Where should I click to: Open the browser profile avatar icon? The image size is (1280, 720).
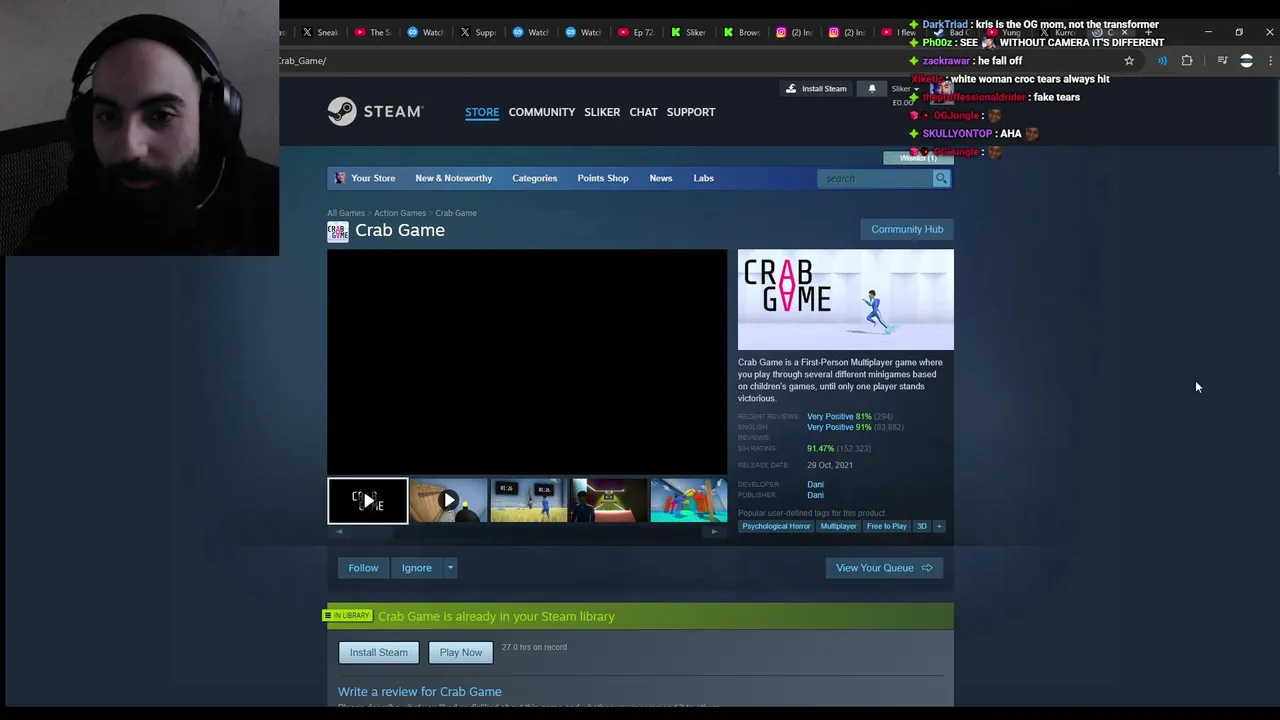(x=1246, y=61)
